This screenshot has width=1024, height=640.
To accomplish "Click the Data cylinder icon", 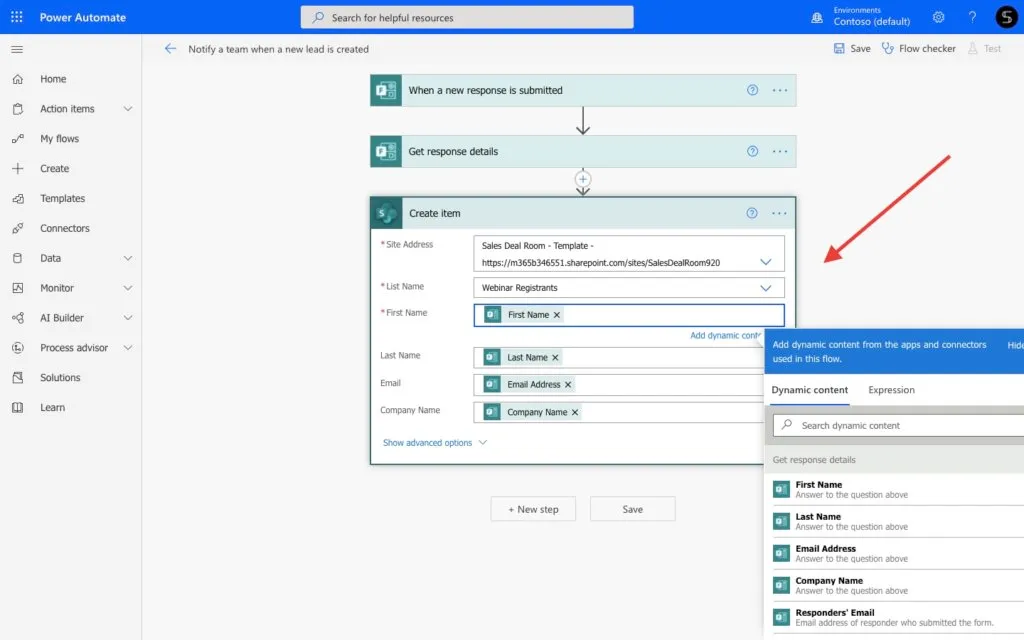I will pyautogui.click(x=18, y=258).
